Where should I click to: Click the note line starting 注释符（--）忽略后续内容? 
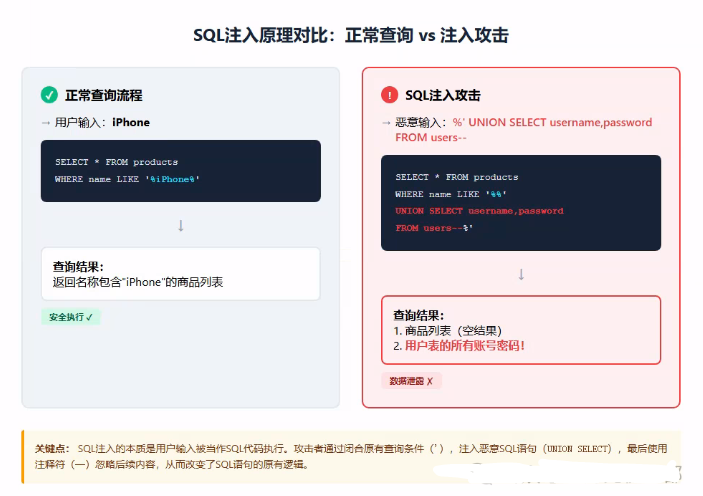coord(172,465)
